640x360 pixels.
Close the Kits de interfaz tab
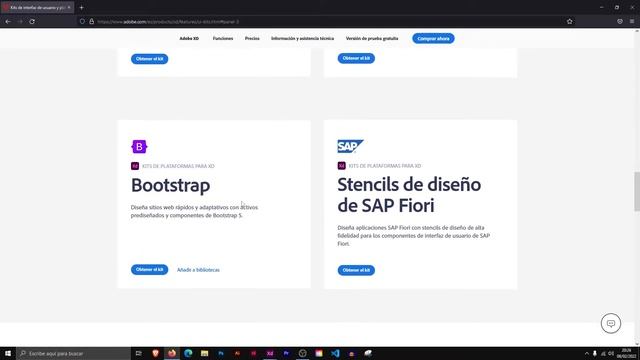(x=69, y=7)
